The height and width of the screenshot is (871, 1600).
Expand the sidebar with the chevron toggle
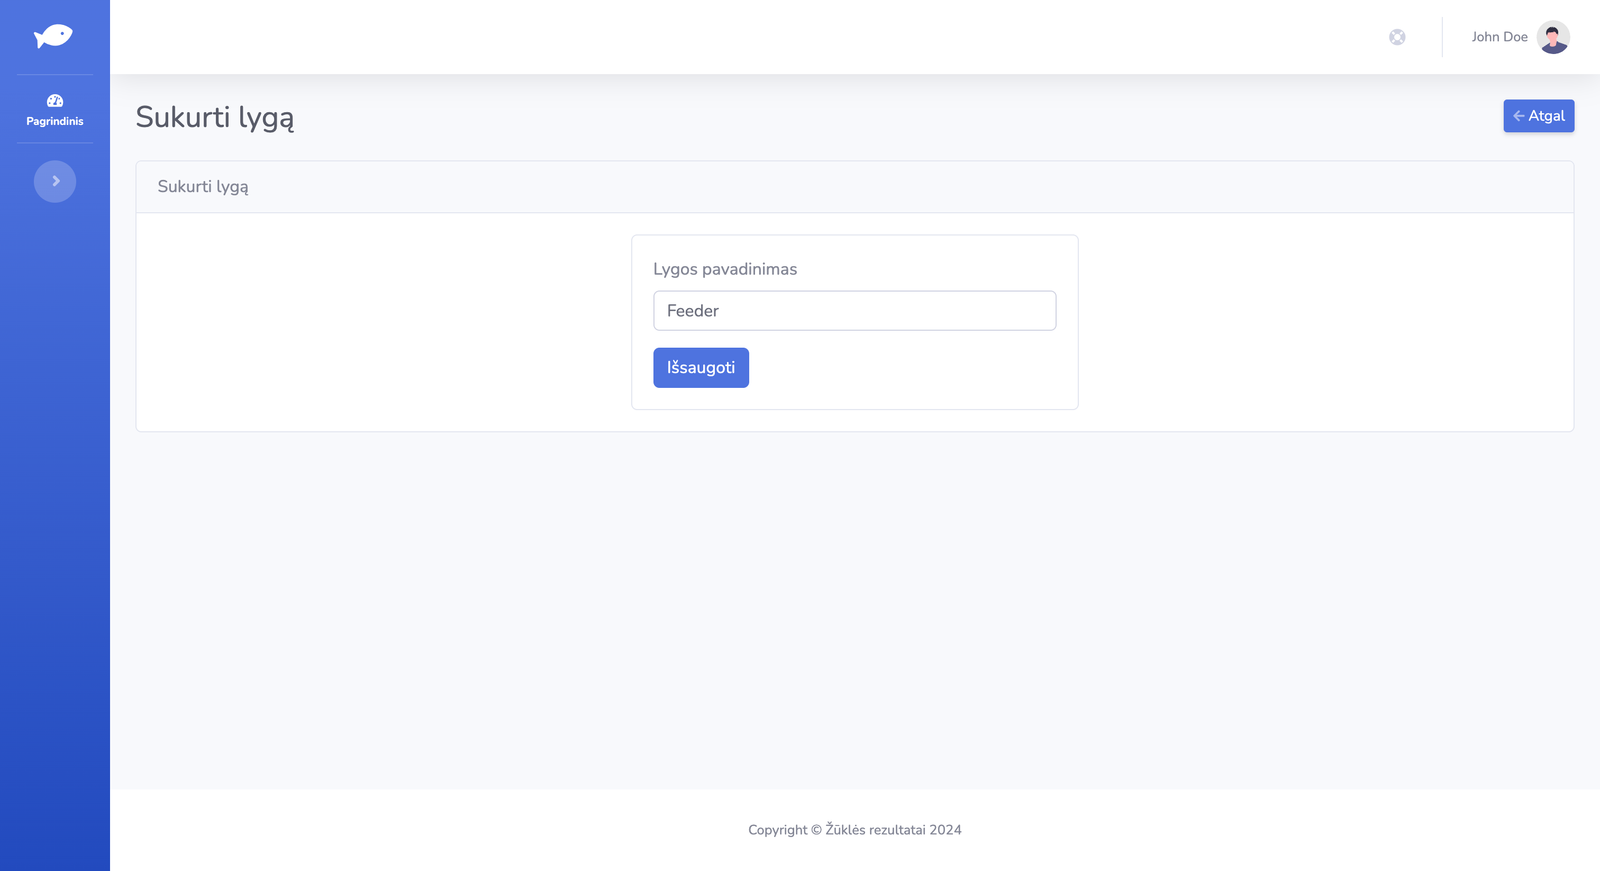(55, 181)
